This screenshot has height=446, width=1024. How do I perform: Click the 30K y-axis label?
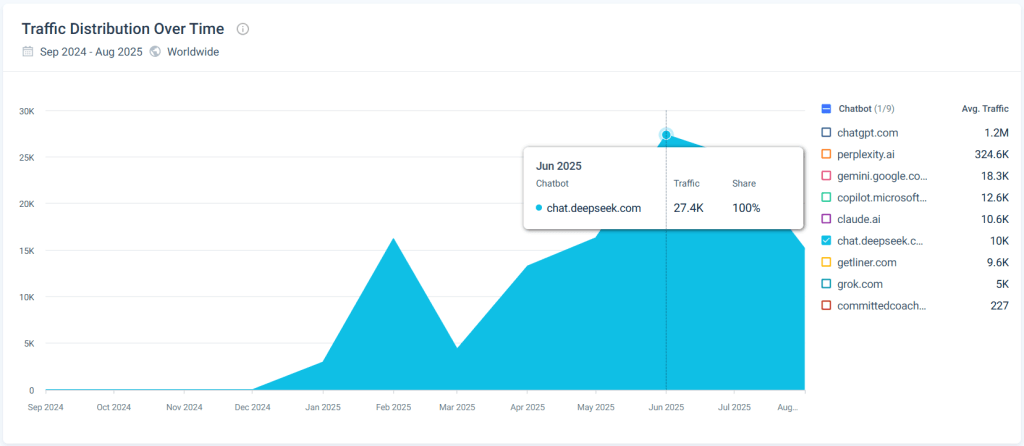click(27, 111)
